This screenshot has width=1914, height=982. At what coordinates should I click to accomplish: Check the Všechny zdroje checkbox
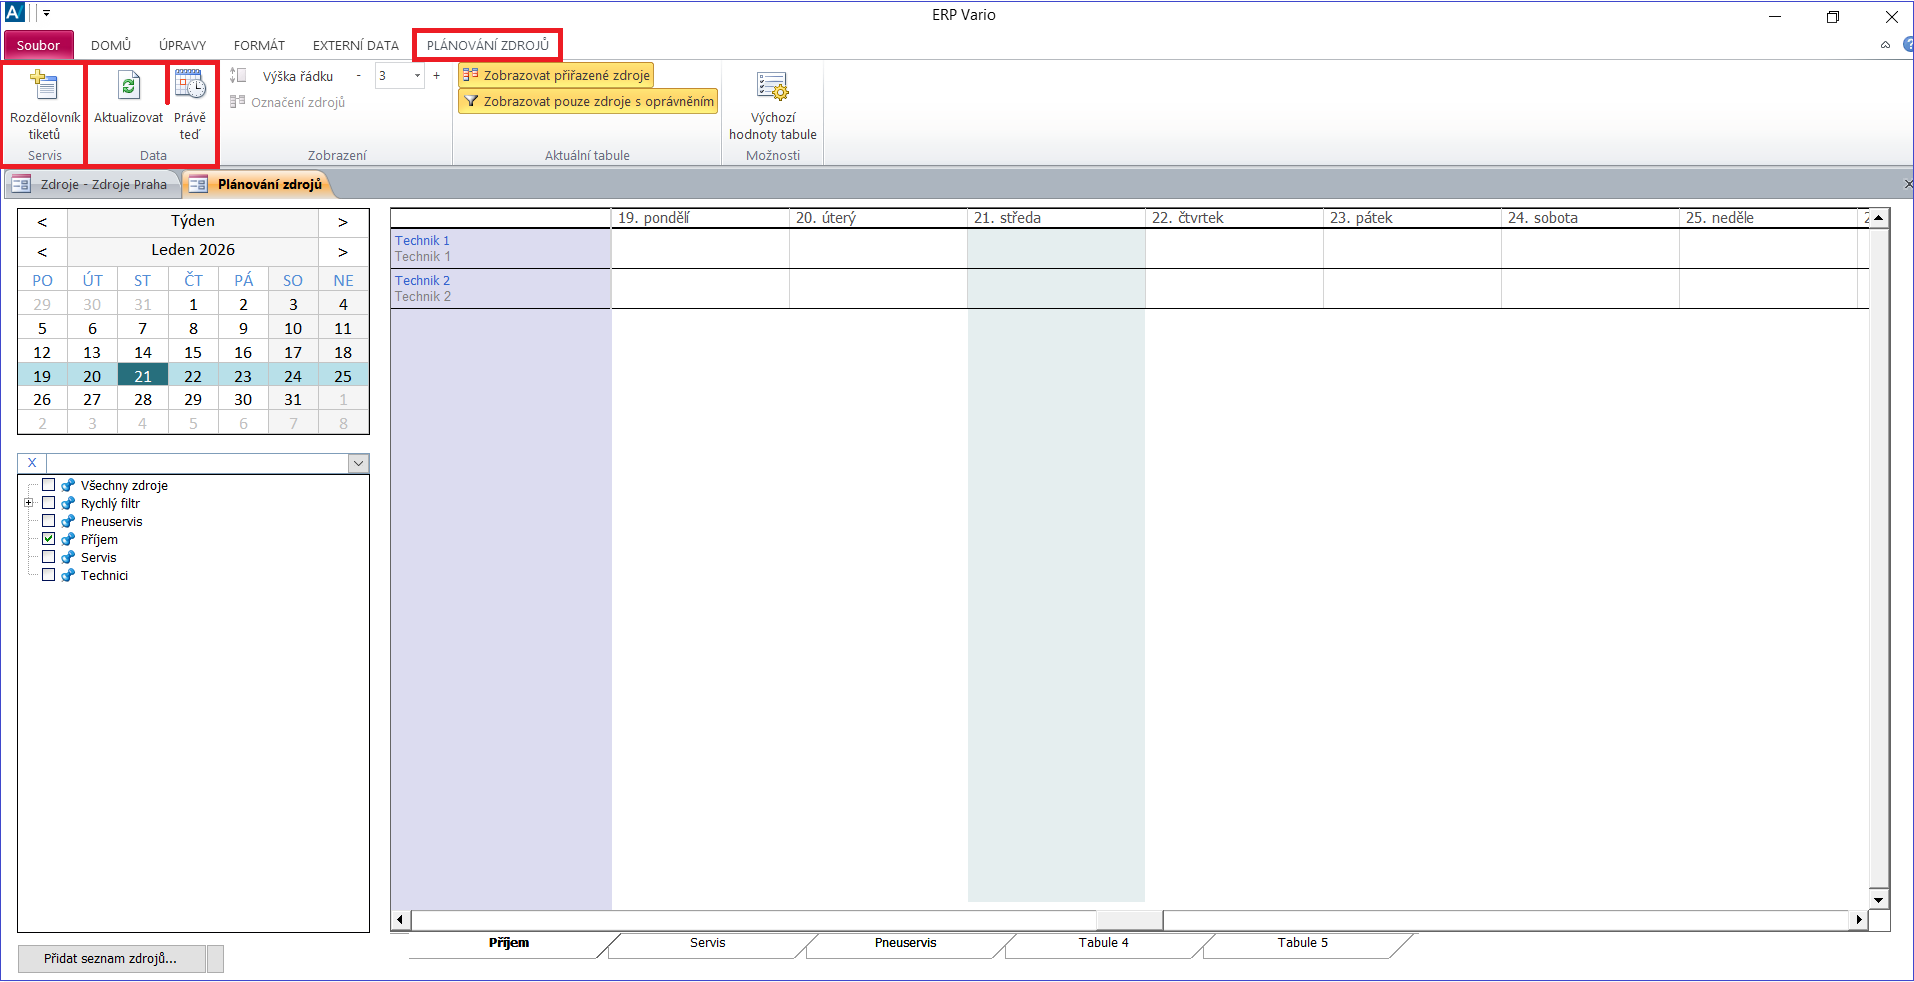click(x=48, y=485)
